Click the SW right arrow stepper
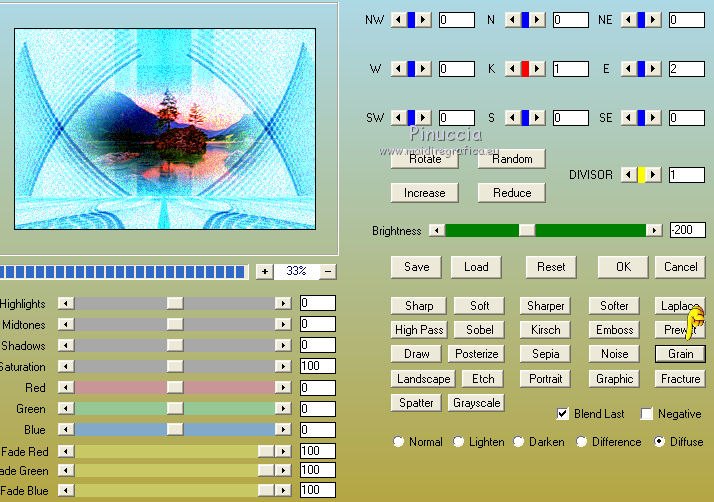The height and width of the screenshot is (502, 714). [423, 118]
